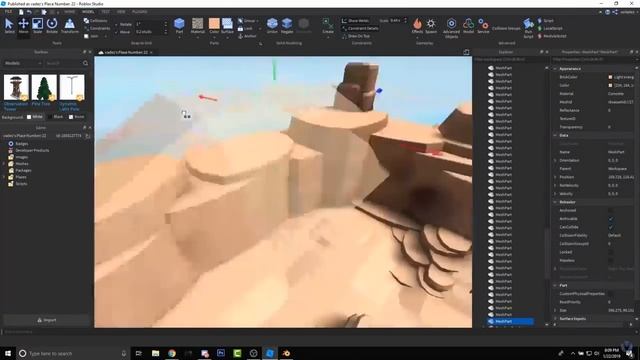Activate the Rotate tool
640x360 pixels.
(52, 25)
